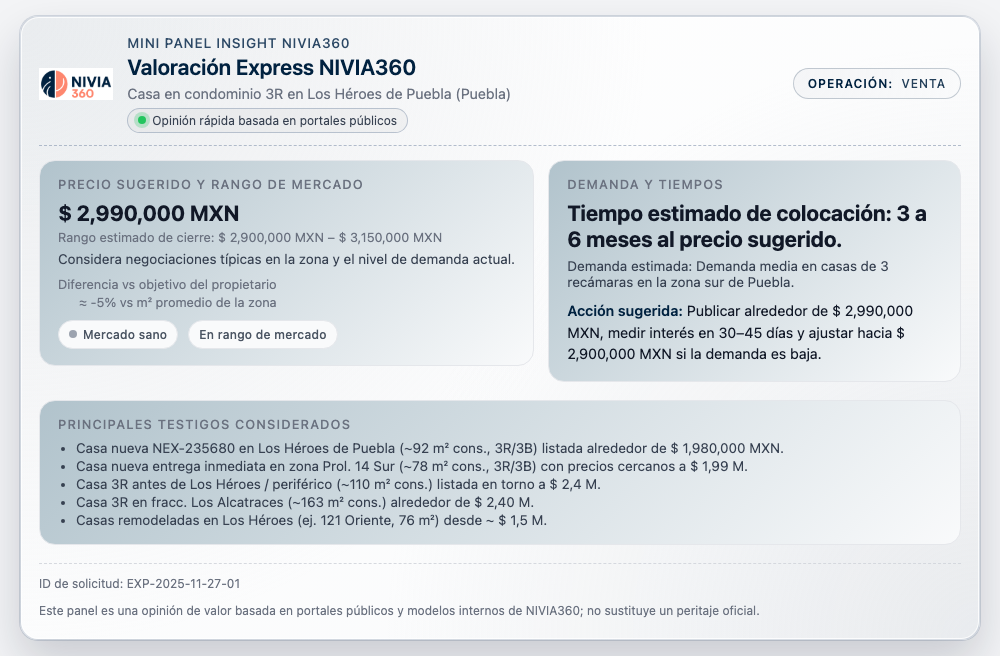Click the green status dot in the opinion badge
1000x656 pixels.
point(140,120)
